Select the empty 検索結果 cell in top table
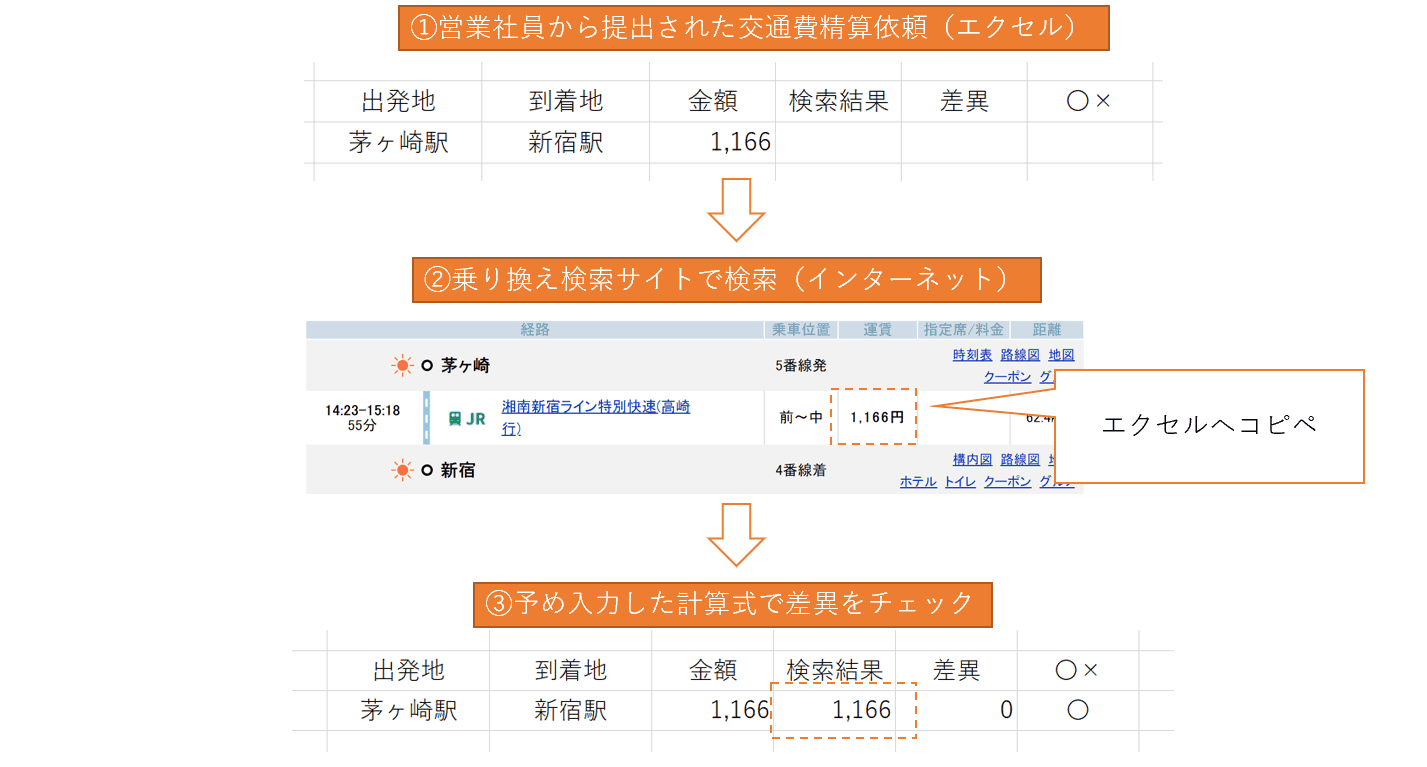Image resolution: width=1427 pixels, height=767 pixels. point(838,142)
